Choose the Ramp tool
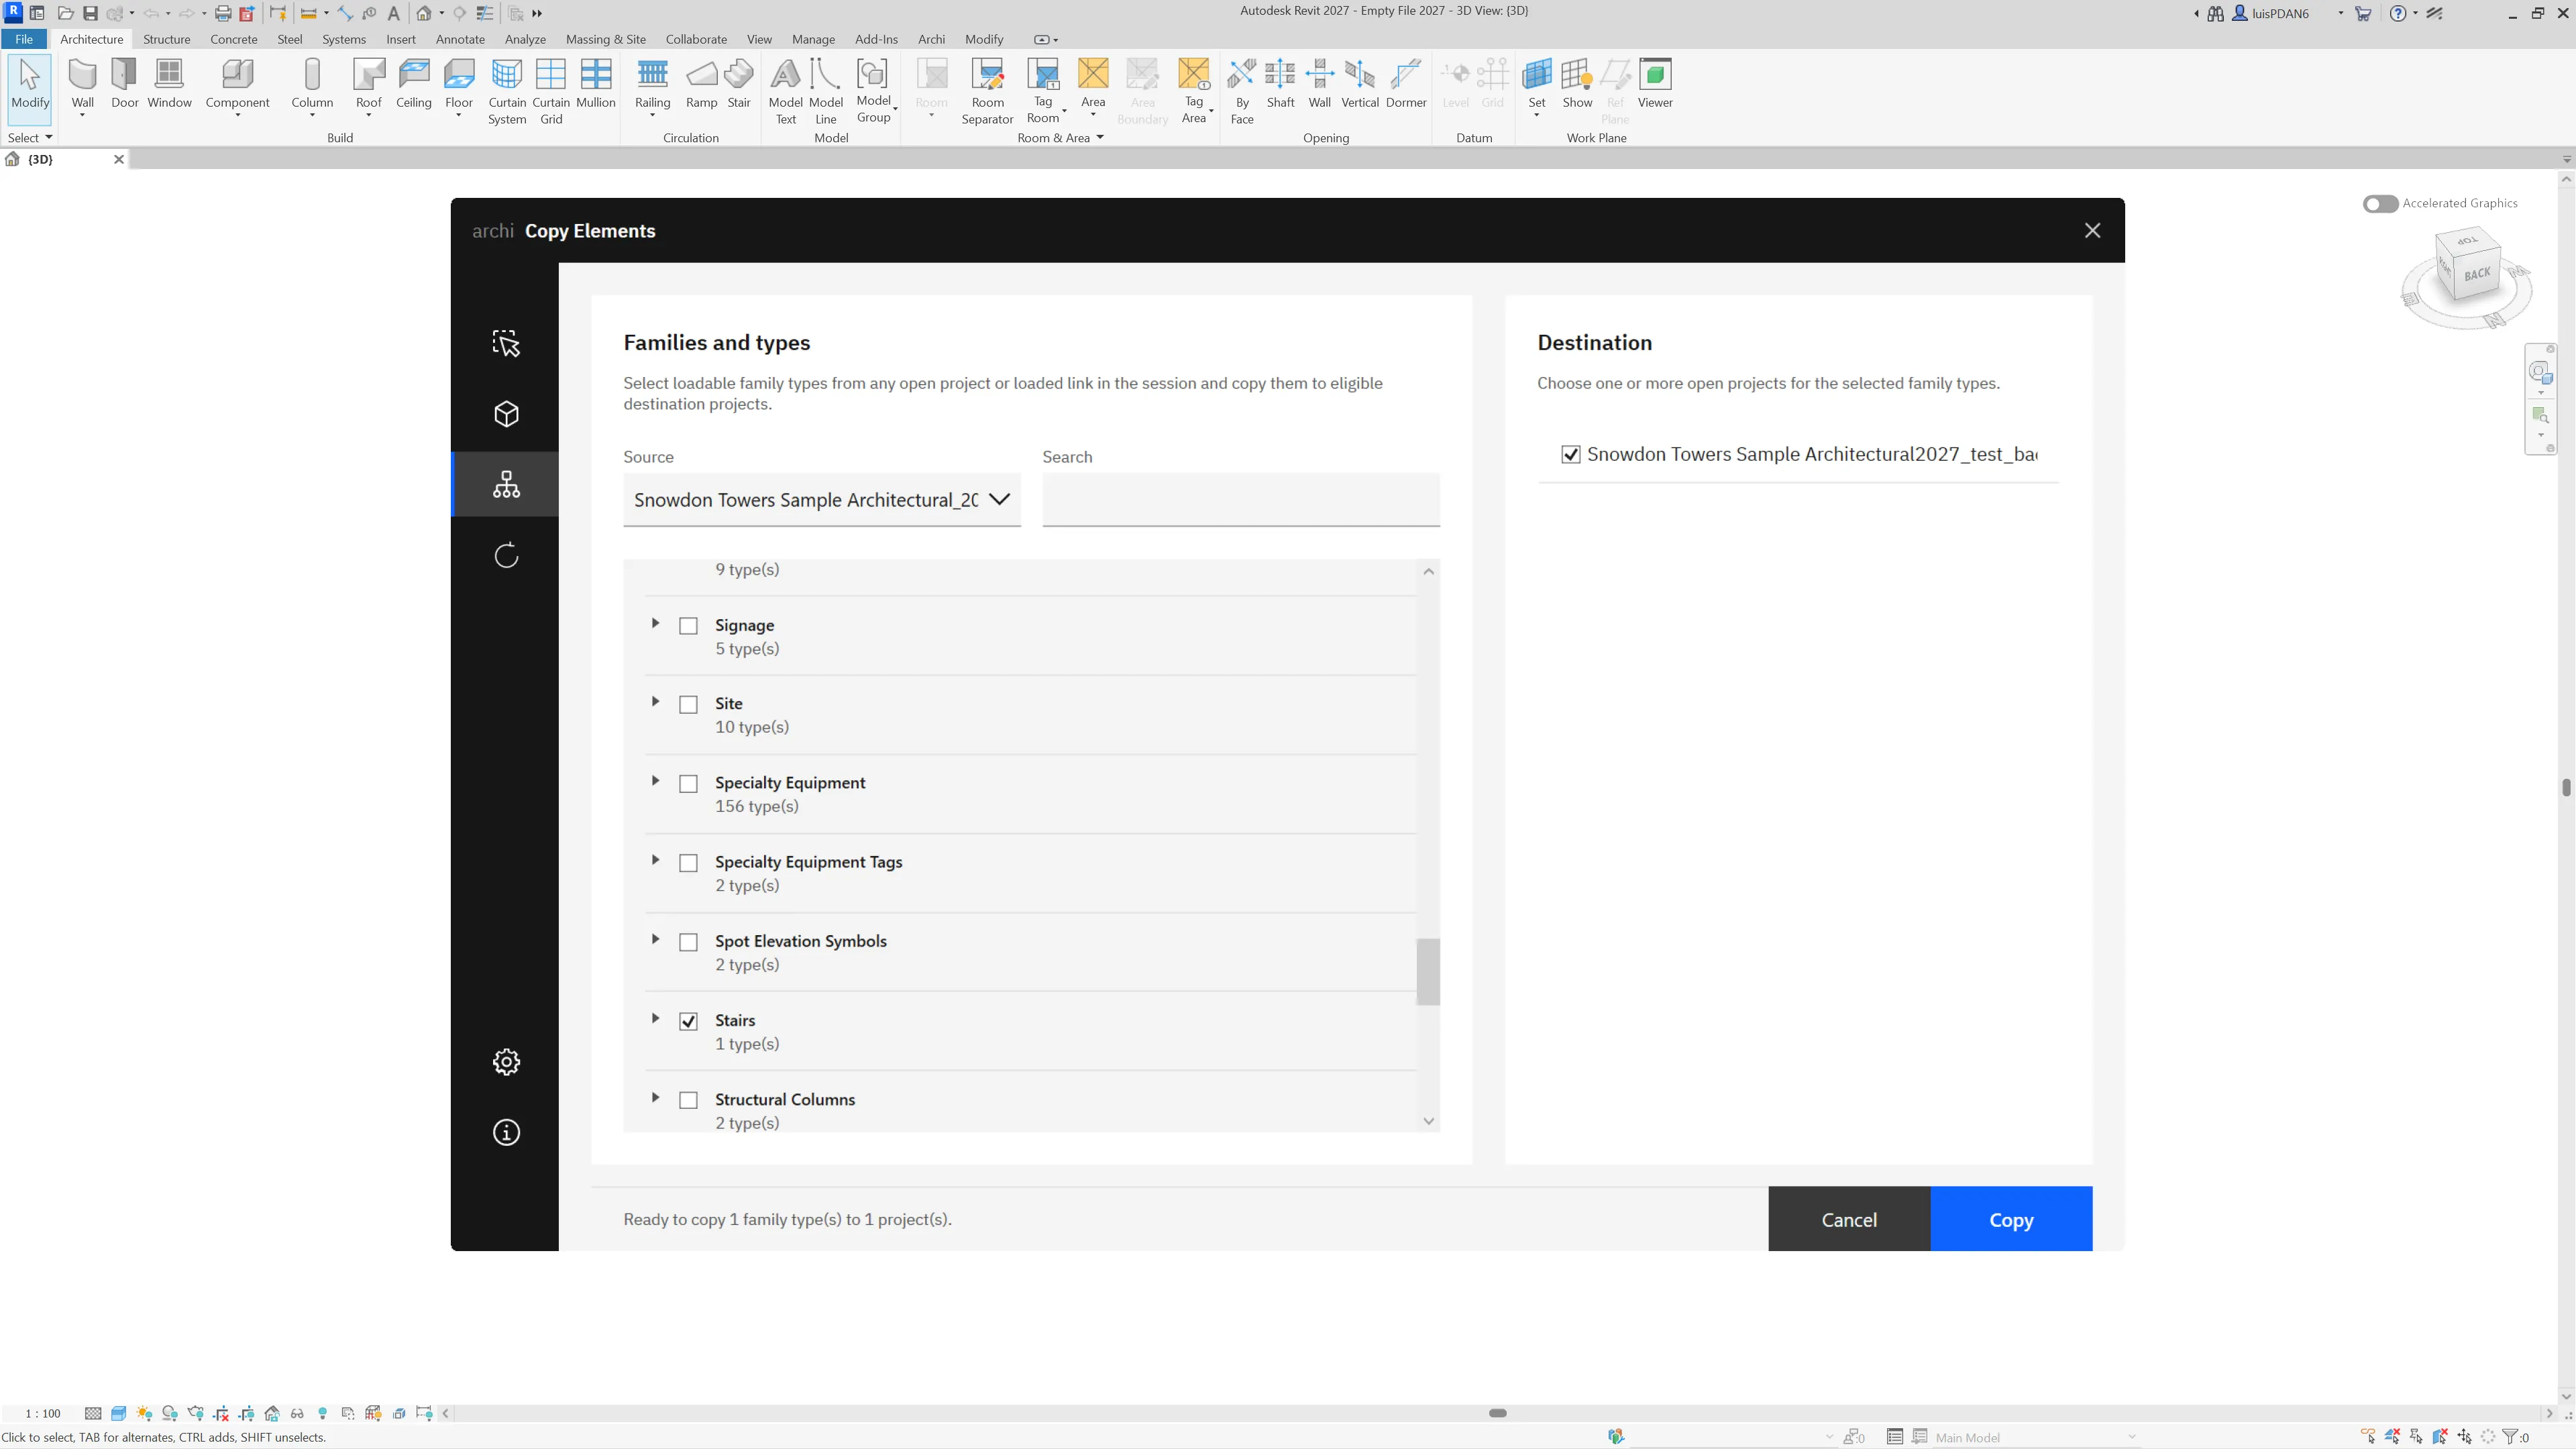2576x1449 pixels. (701, 84)
